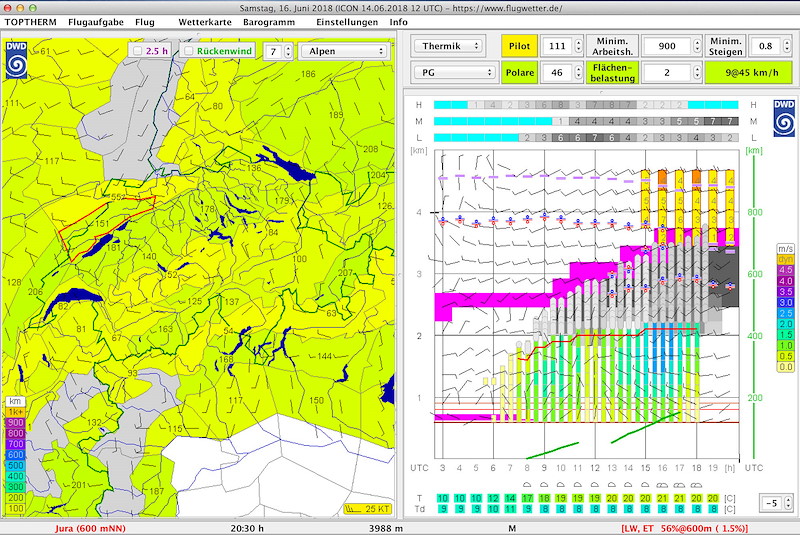The image size is (800, 535).
Task: Click the Minim. Steigen button
Action: [726, 46]
